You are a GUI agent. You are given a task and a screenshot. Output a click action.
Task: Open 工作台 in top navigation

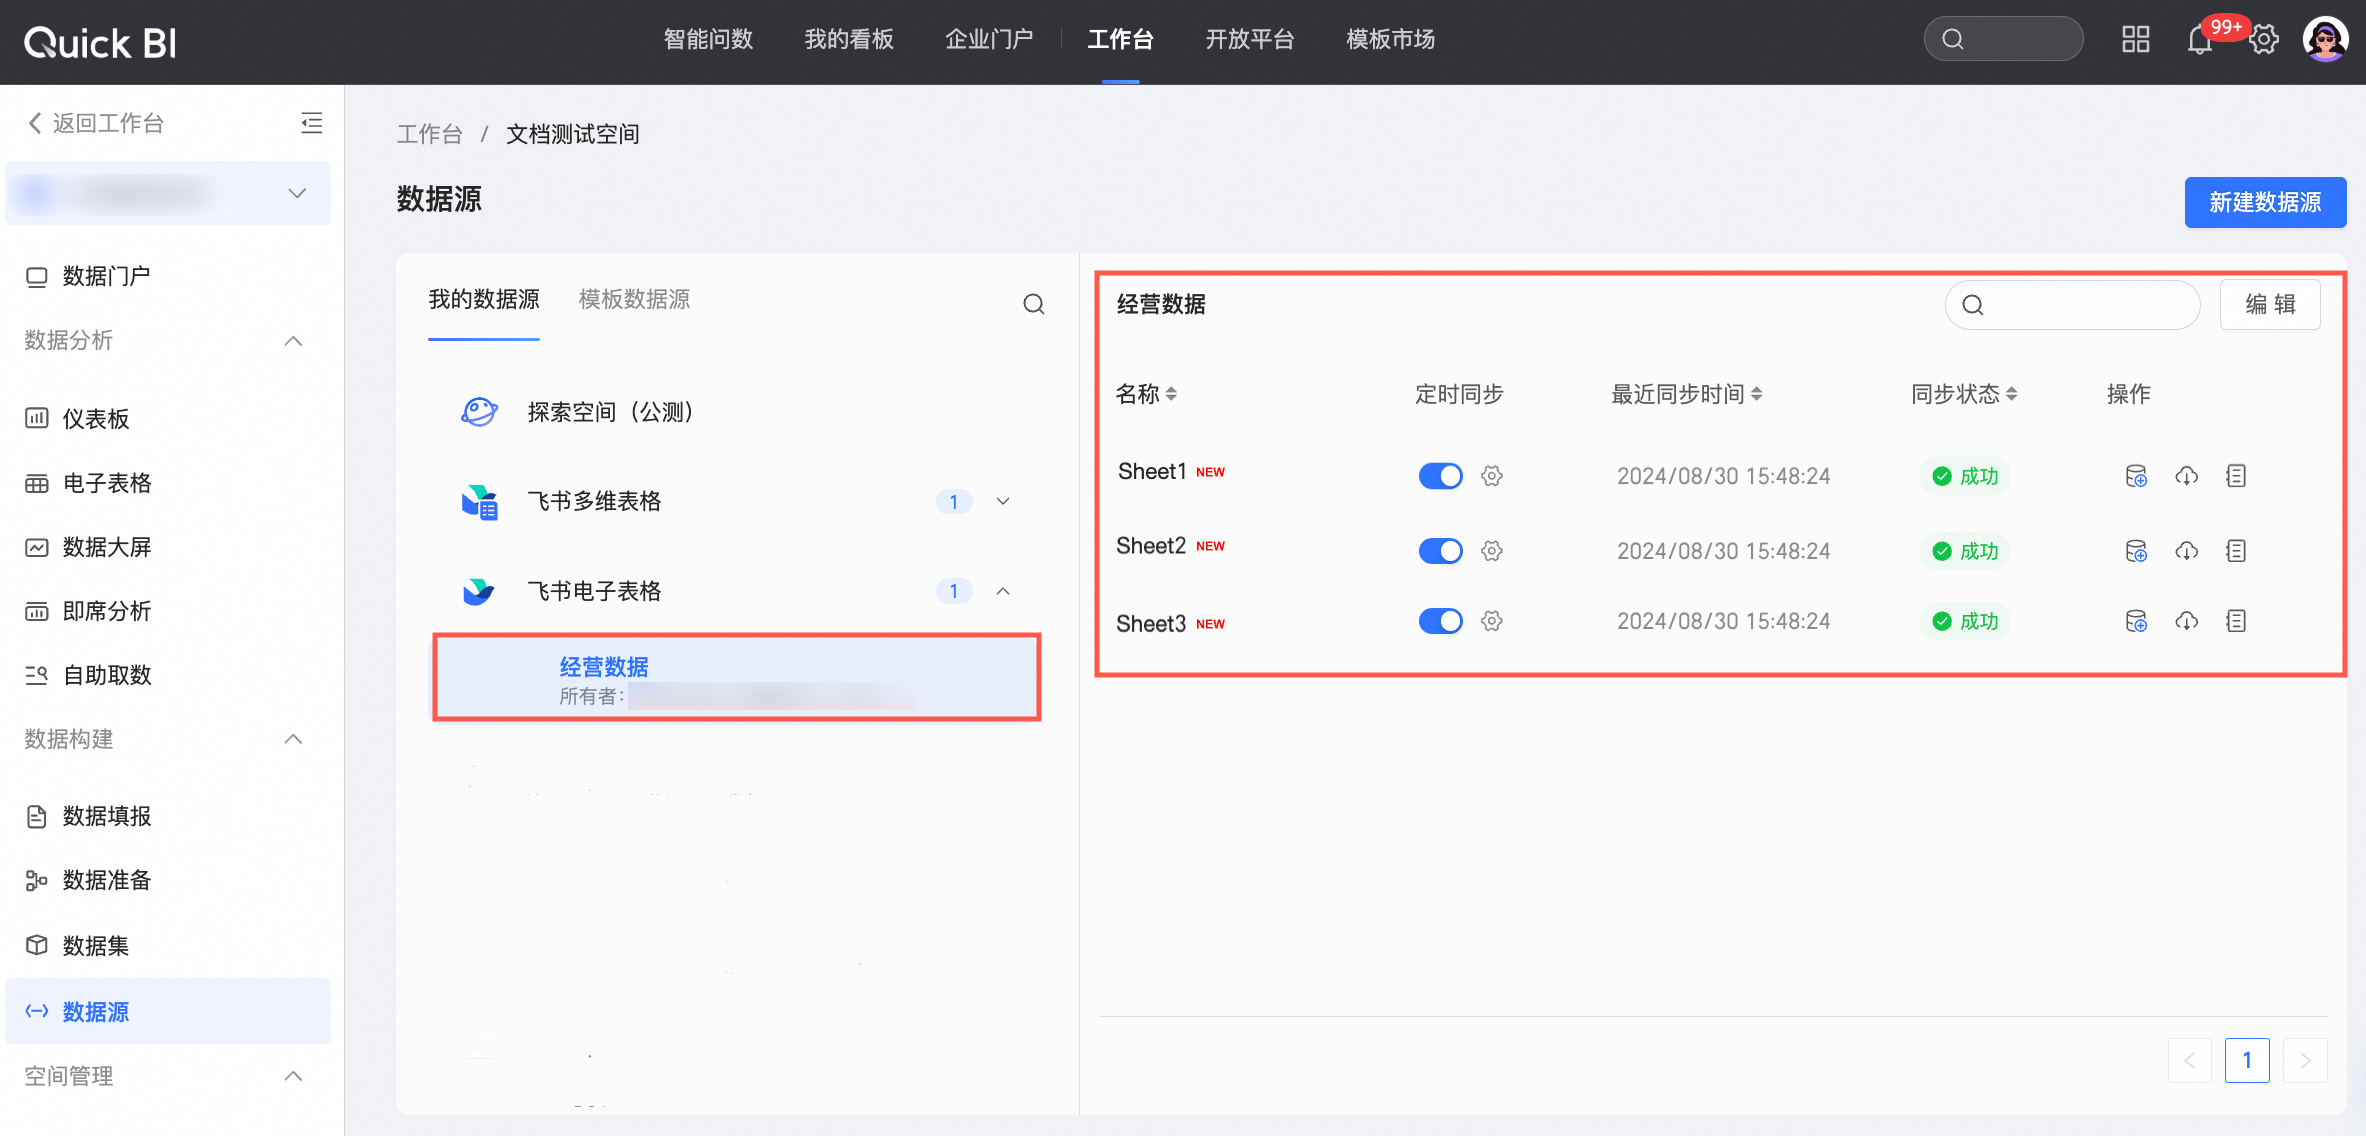1121,40
